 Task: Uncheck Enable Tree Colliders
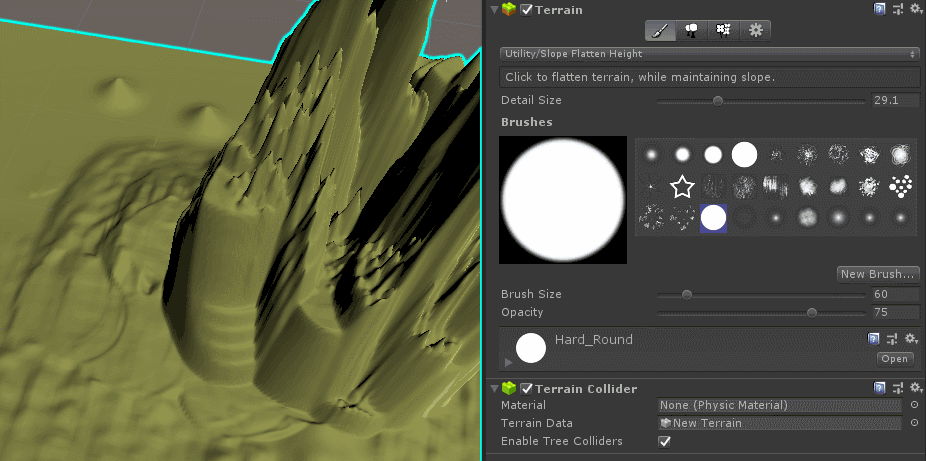tap(664, 441)
